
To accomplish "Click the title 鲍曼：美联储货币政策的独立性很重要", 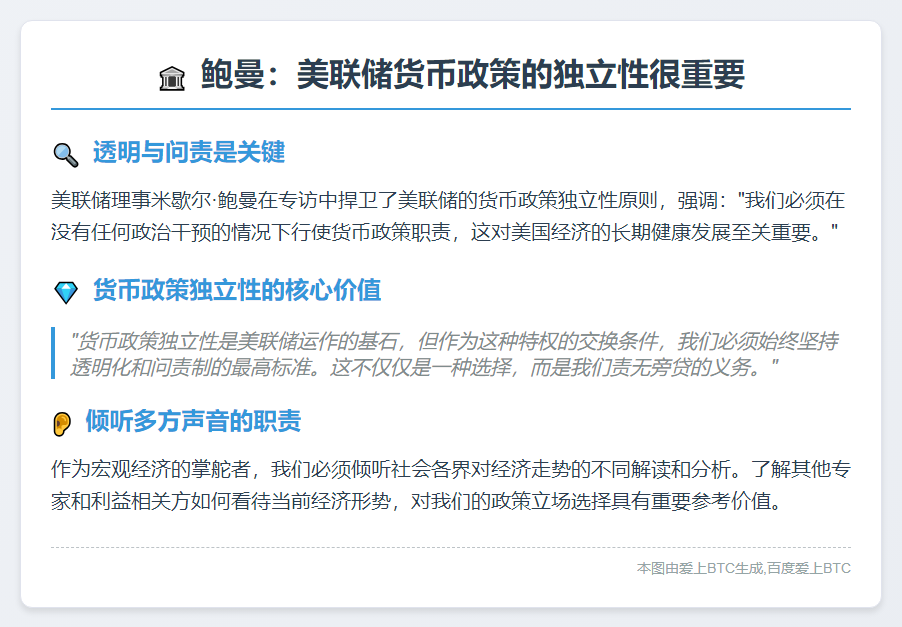I will click(470, 73).
